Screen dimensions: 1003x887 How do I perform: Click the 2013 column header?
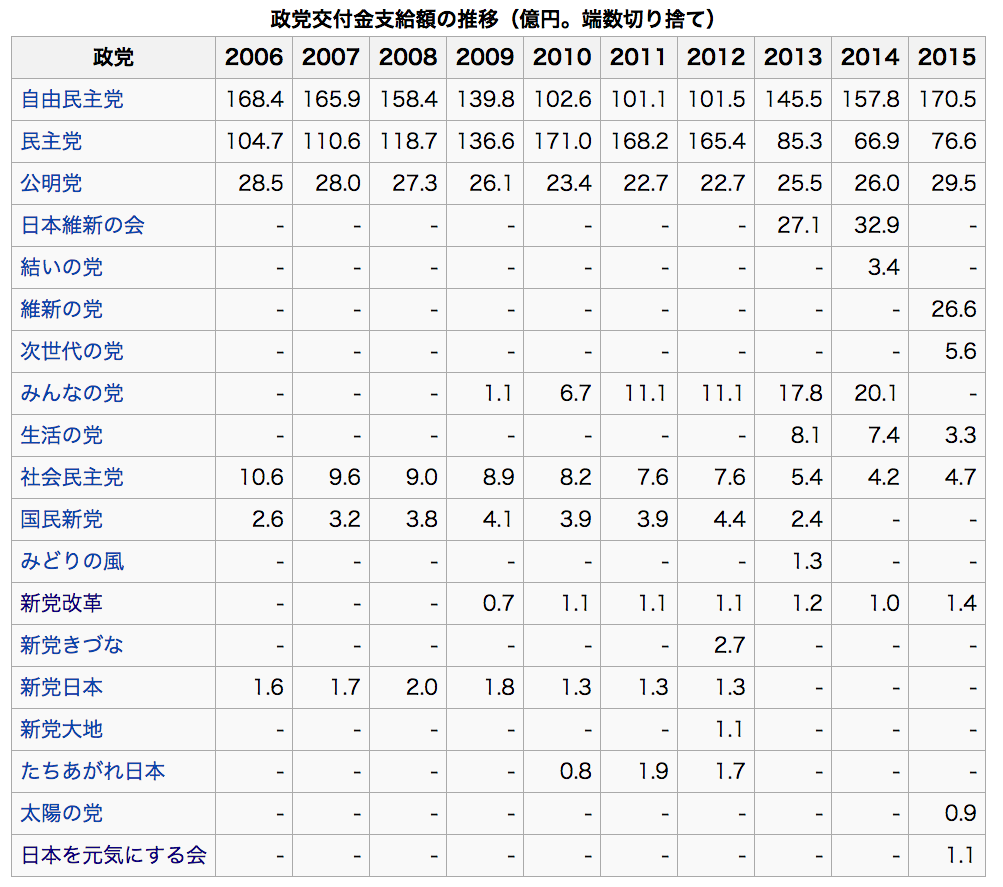793,58
